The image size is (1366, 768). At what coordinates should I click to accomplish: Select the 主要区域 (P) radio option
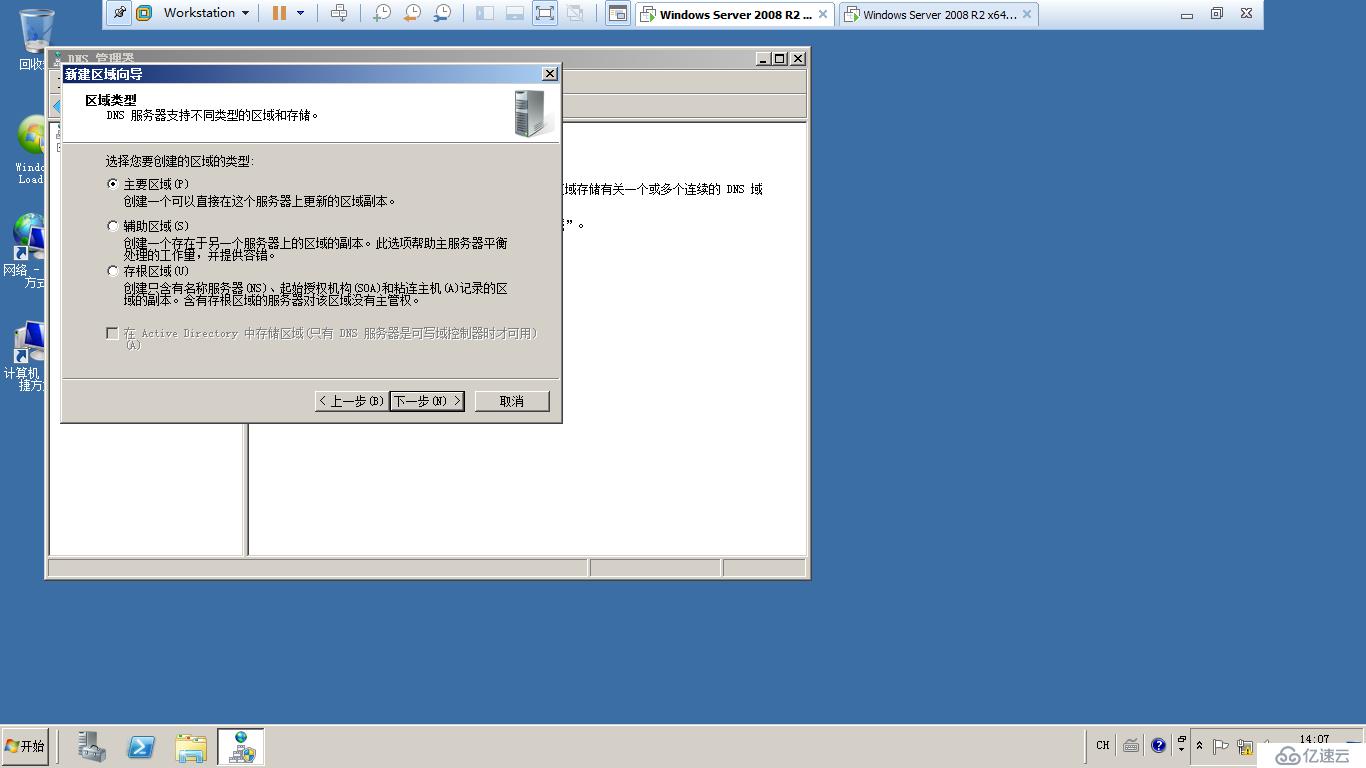[113, 184]
